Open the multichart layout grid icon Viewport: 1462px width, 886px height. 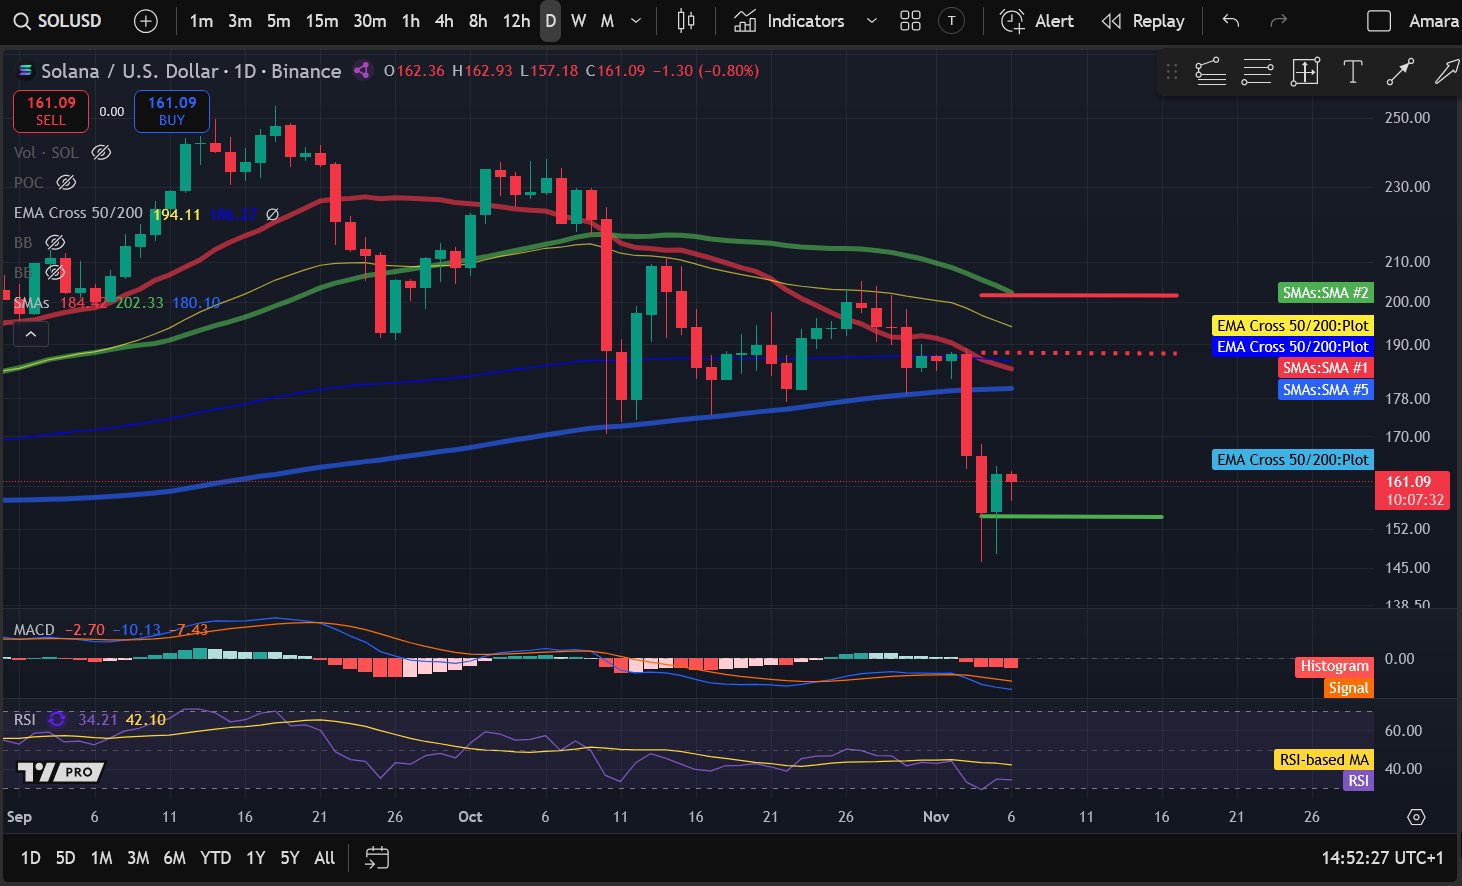[909, 20]
